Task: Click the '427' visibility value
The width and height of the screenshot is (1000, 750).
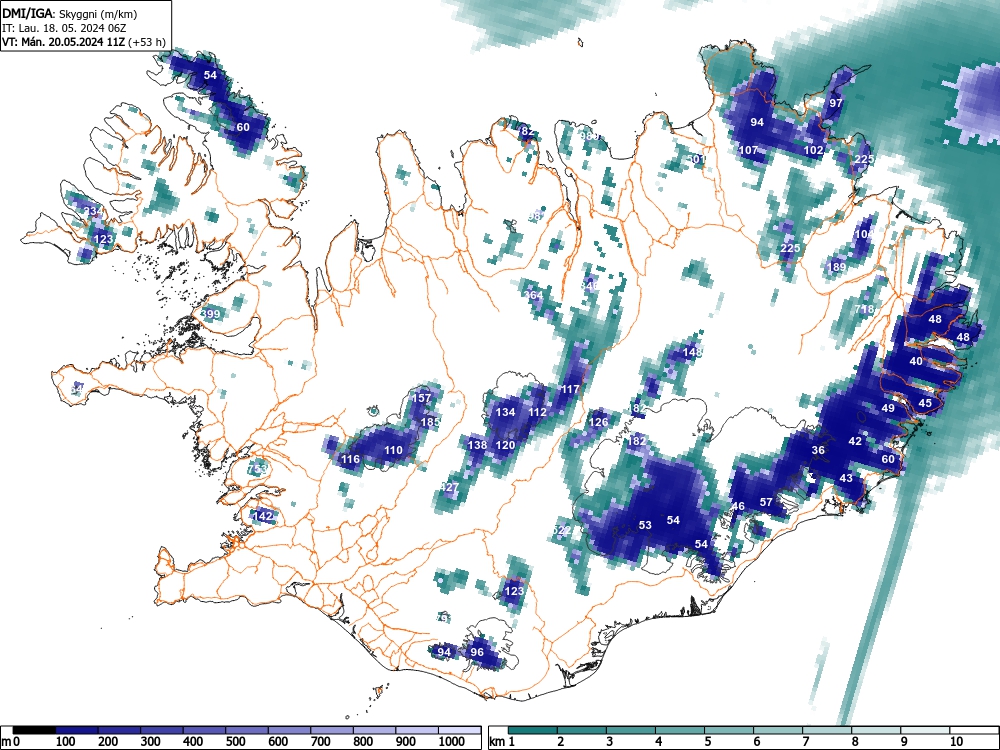Action: pos(450,487)
